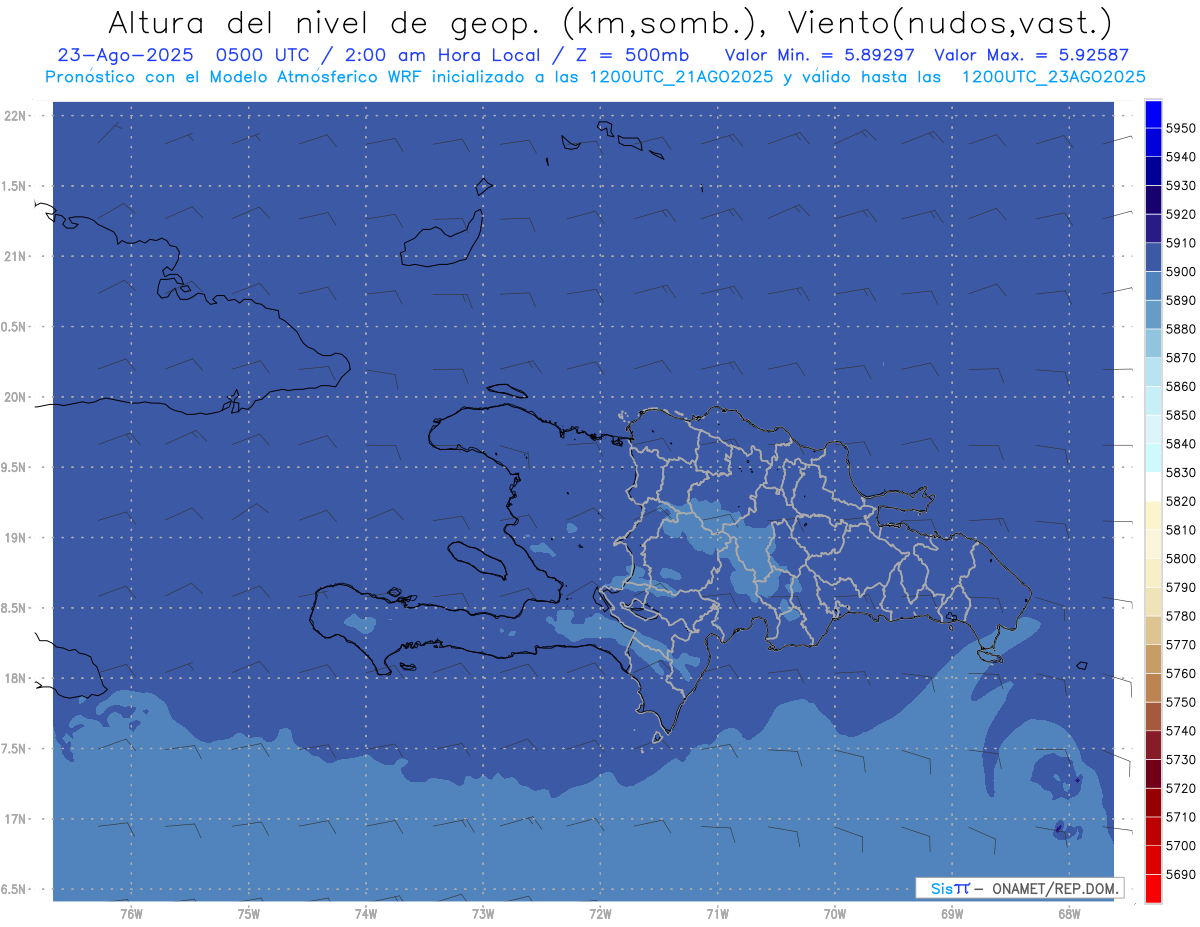
Task: Click the '68W' longitude label
Action: [1068, 913]
